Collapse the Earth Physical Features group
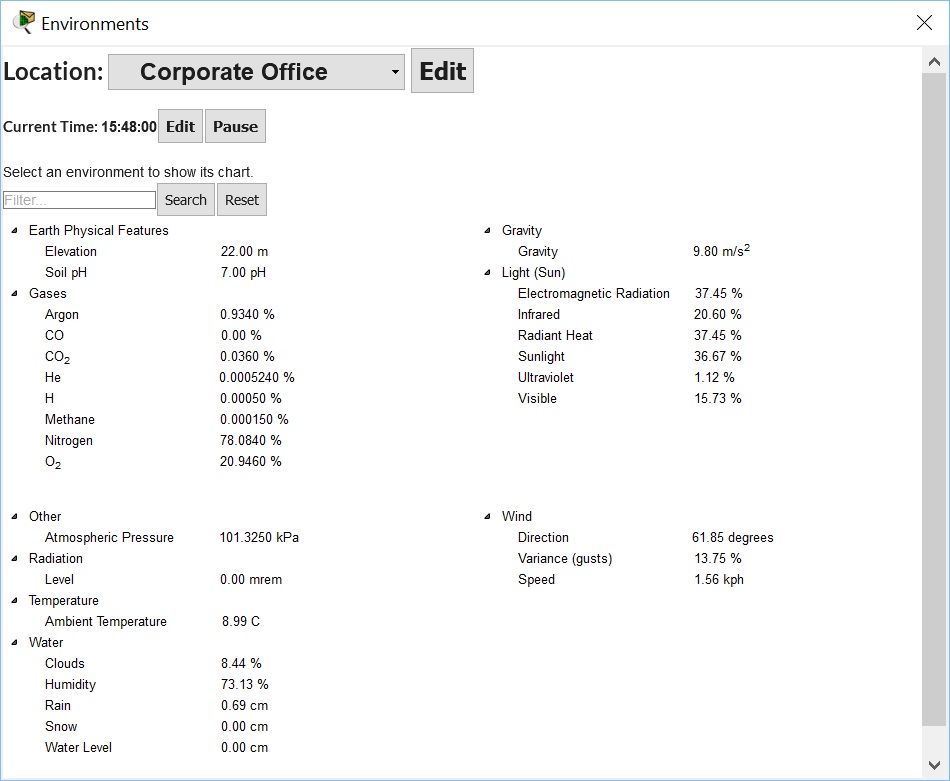Image resolution: width=950 pixels, height=781 pixels. pos(15,231)
